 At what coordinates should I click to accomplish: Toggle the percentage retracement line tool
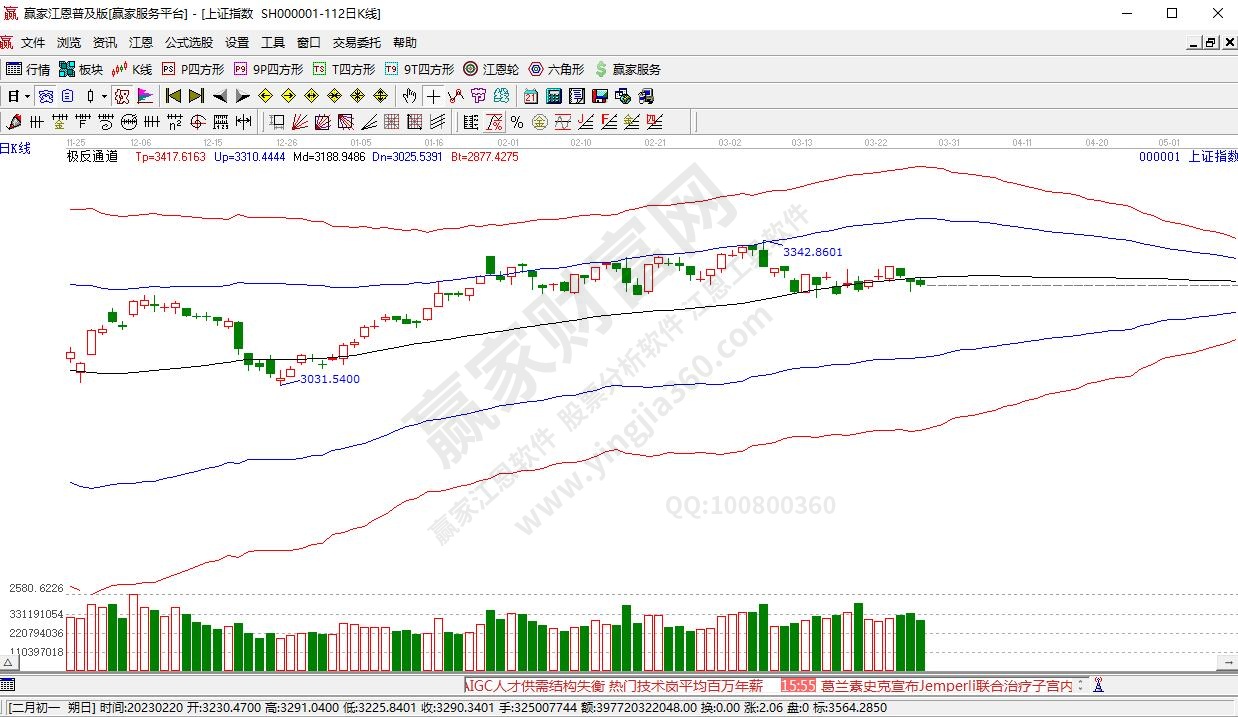pyautogui.click(x=494, y=122)
